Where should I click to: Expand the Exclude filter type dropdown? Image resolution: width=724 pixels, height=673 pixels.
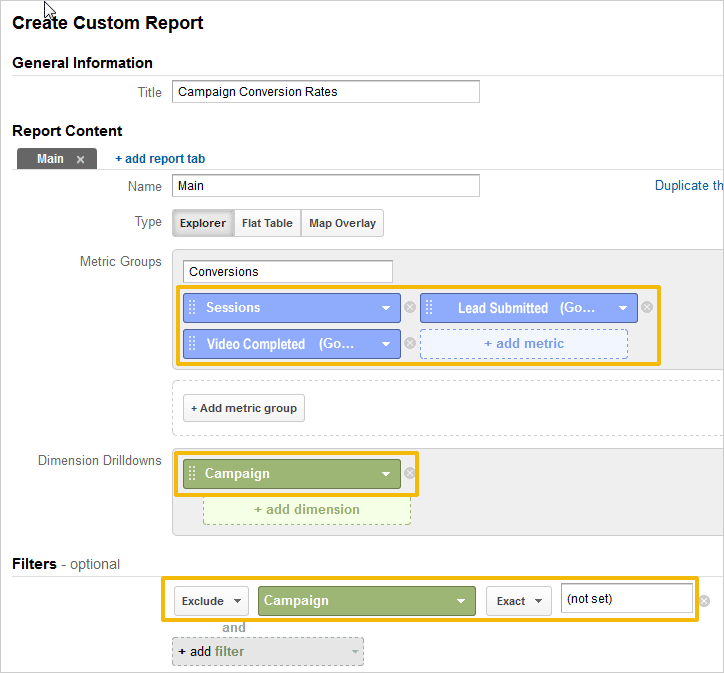pos(211,601)
